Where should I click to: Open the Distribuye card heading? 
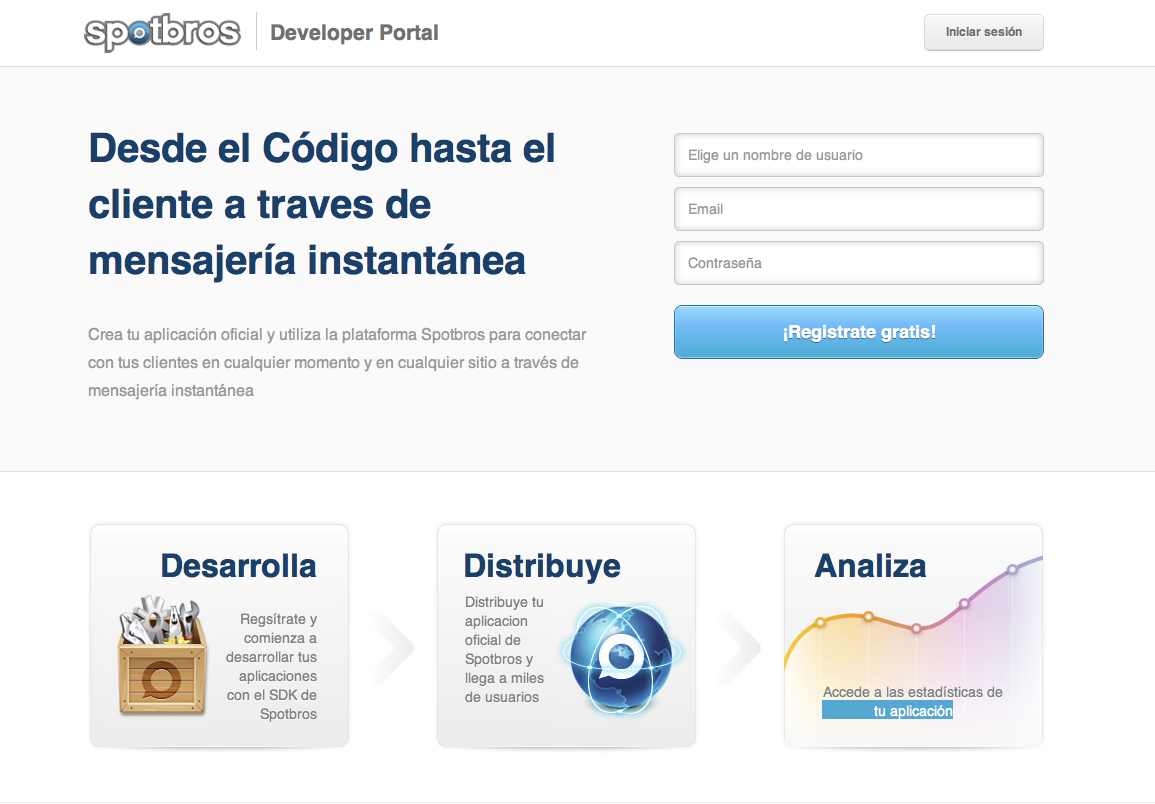tap(542, 566)
